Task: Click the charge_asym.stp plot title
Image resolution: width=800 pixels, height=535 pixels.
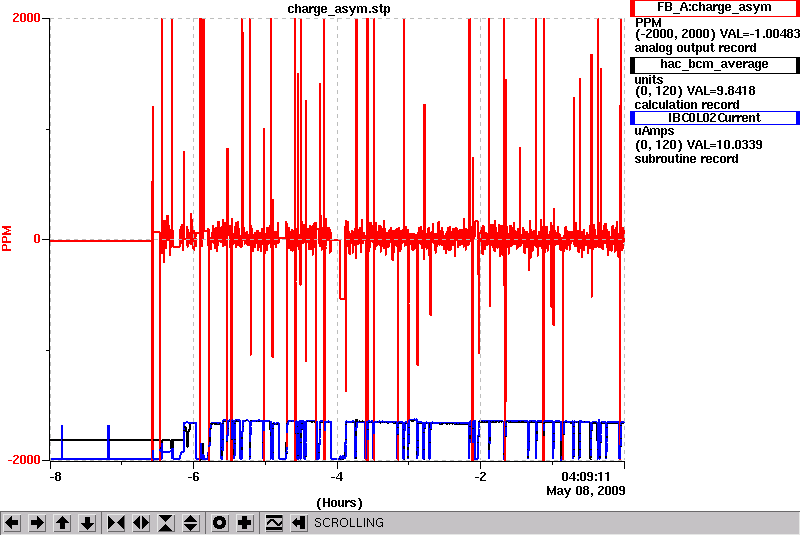Action: [x=339, y=9]
